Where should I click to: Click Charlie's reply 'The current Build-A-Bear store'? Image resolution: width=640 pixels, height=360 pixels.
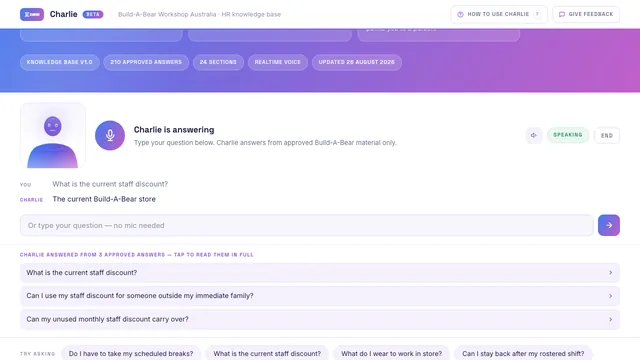[104, 199]
